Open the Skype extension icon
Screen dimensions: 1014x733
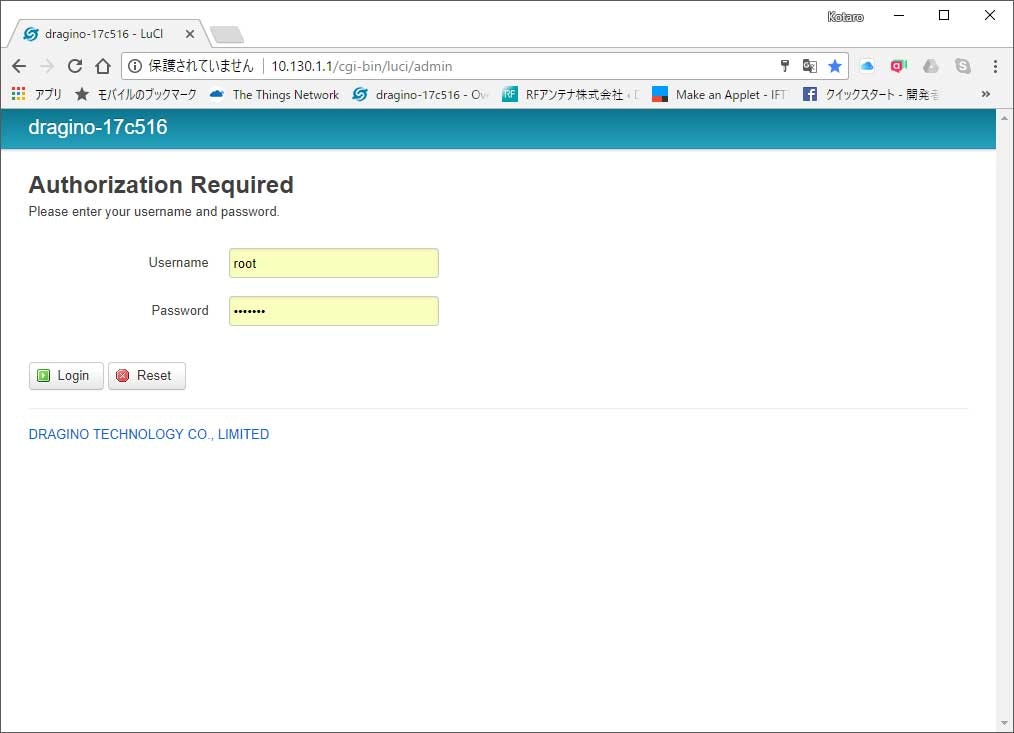click(963, 66)
